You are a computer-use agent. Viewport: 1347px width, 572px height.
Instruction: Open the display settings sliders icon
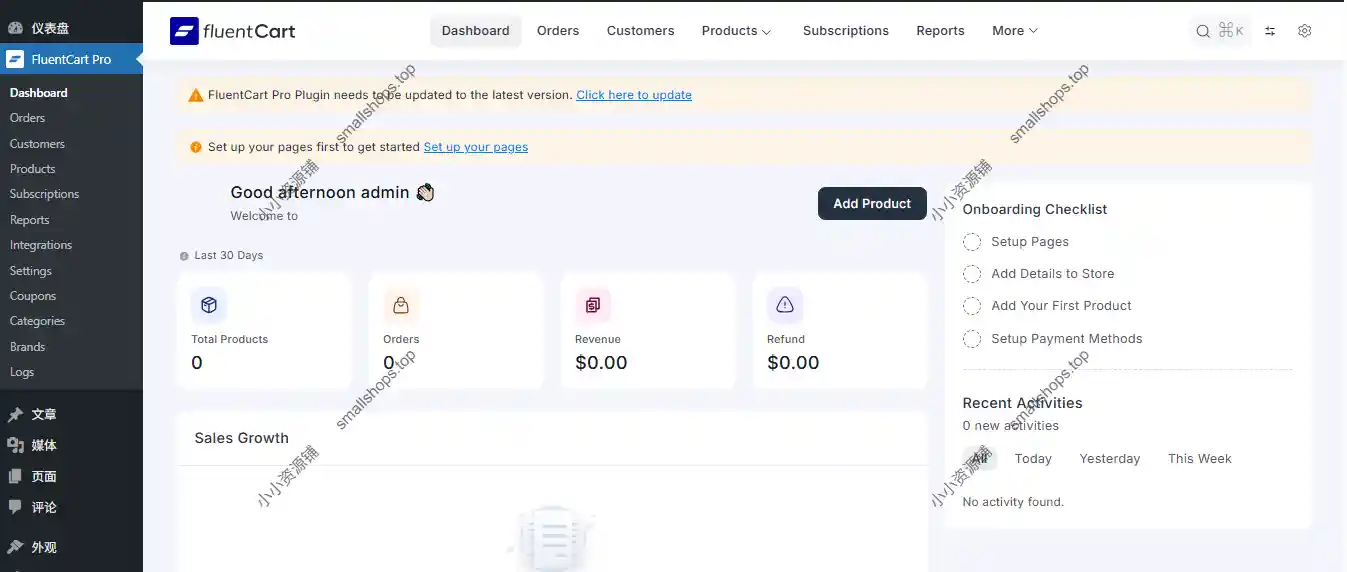[x=1270, y=31]
